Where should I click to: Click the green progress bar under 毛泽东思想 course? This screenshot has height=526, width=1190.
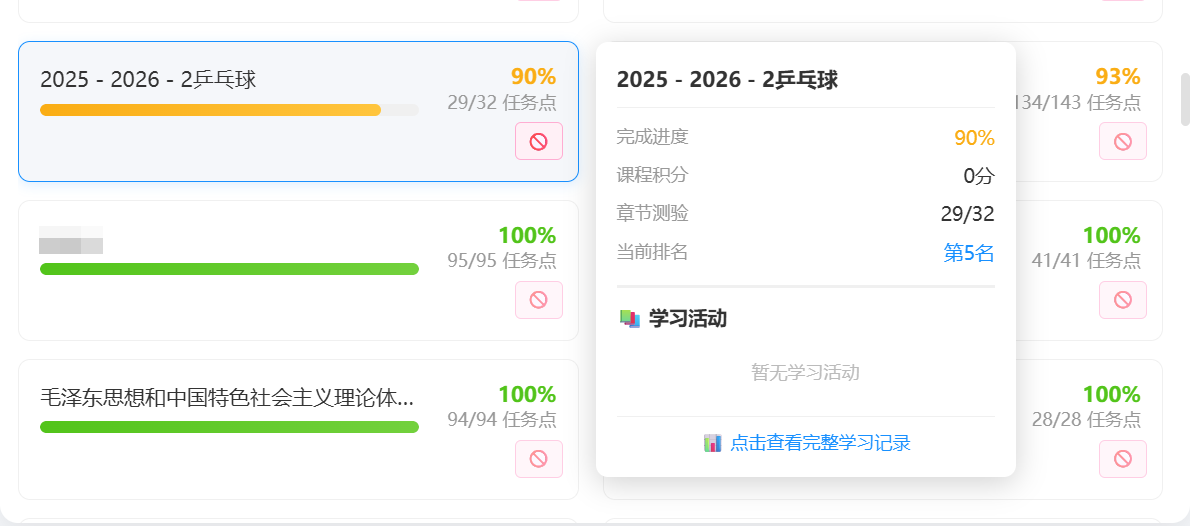229,428
